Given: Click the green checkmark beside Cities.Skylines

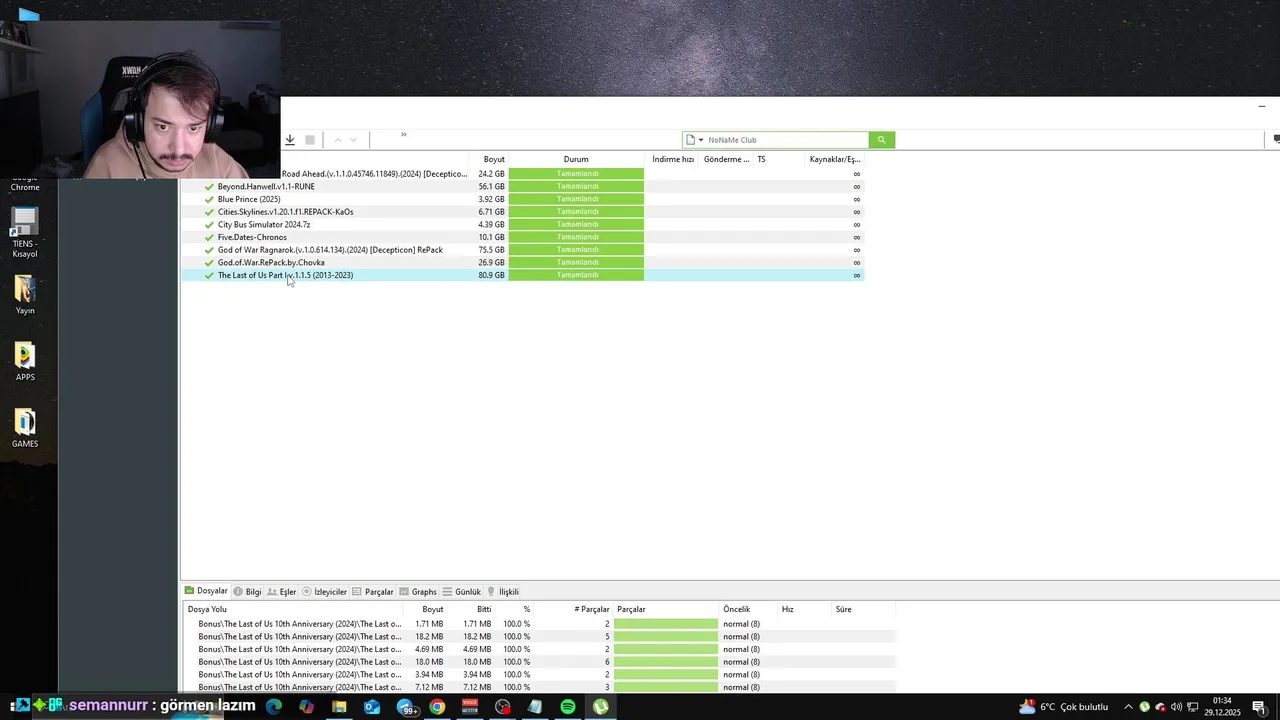Looking at the screenshot, I should point(209,212).
